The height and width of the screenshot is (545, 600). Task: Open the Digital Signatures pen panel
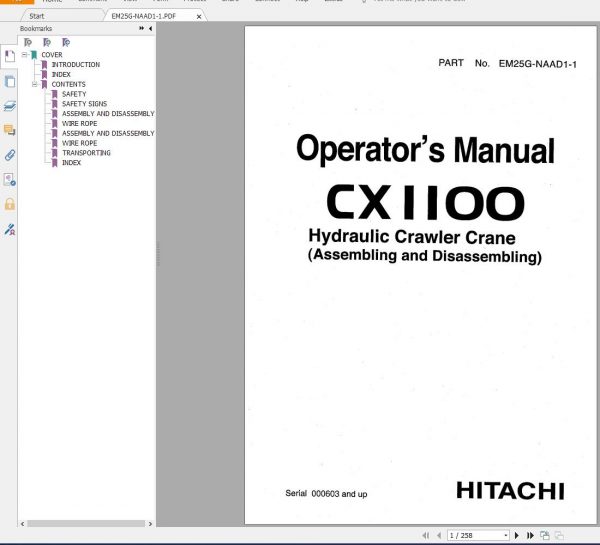[10, 229]
